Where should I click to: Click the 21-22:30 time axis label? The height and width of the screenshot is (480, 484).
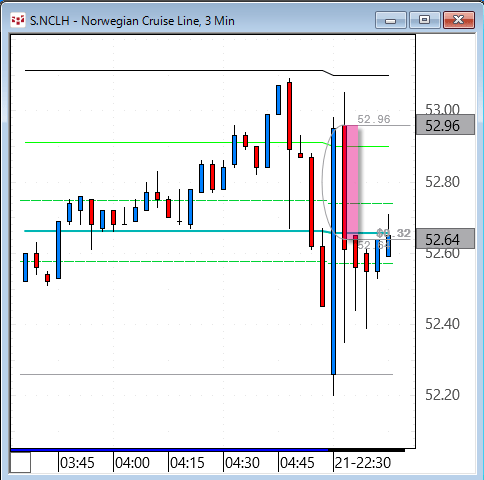coord(363,463)
